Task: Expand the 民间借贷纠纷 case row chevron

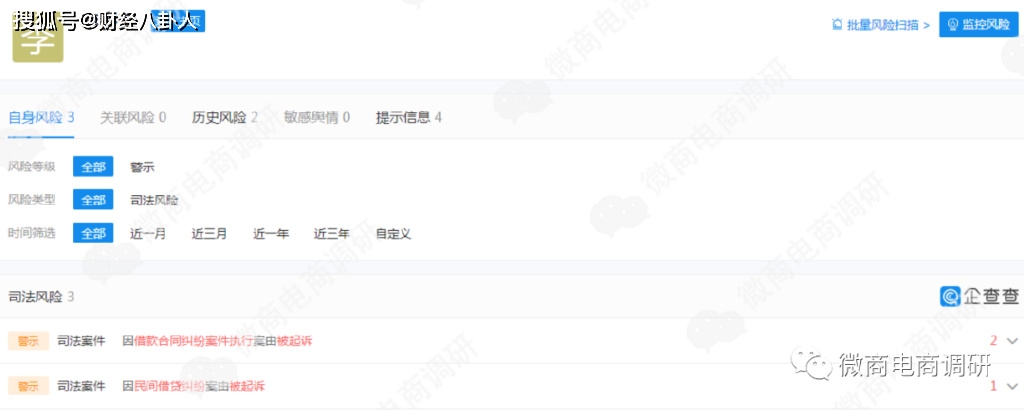Action: [x=1013, y=386]
